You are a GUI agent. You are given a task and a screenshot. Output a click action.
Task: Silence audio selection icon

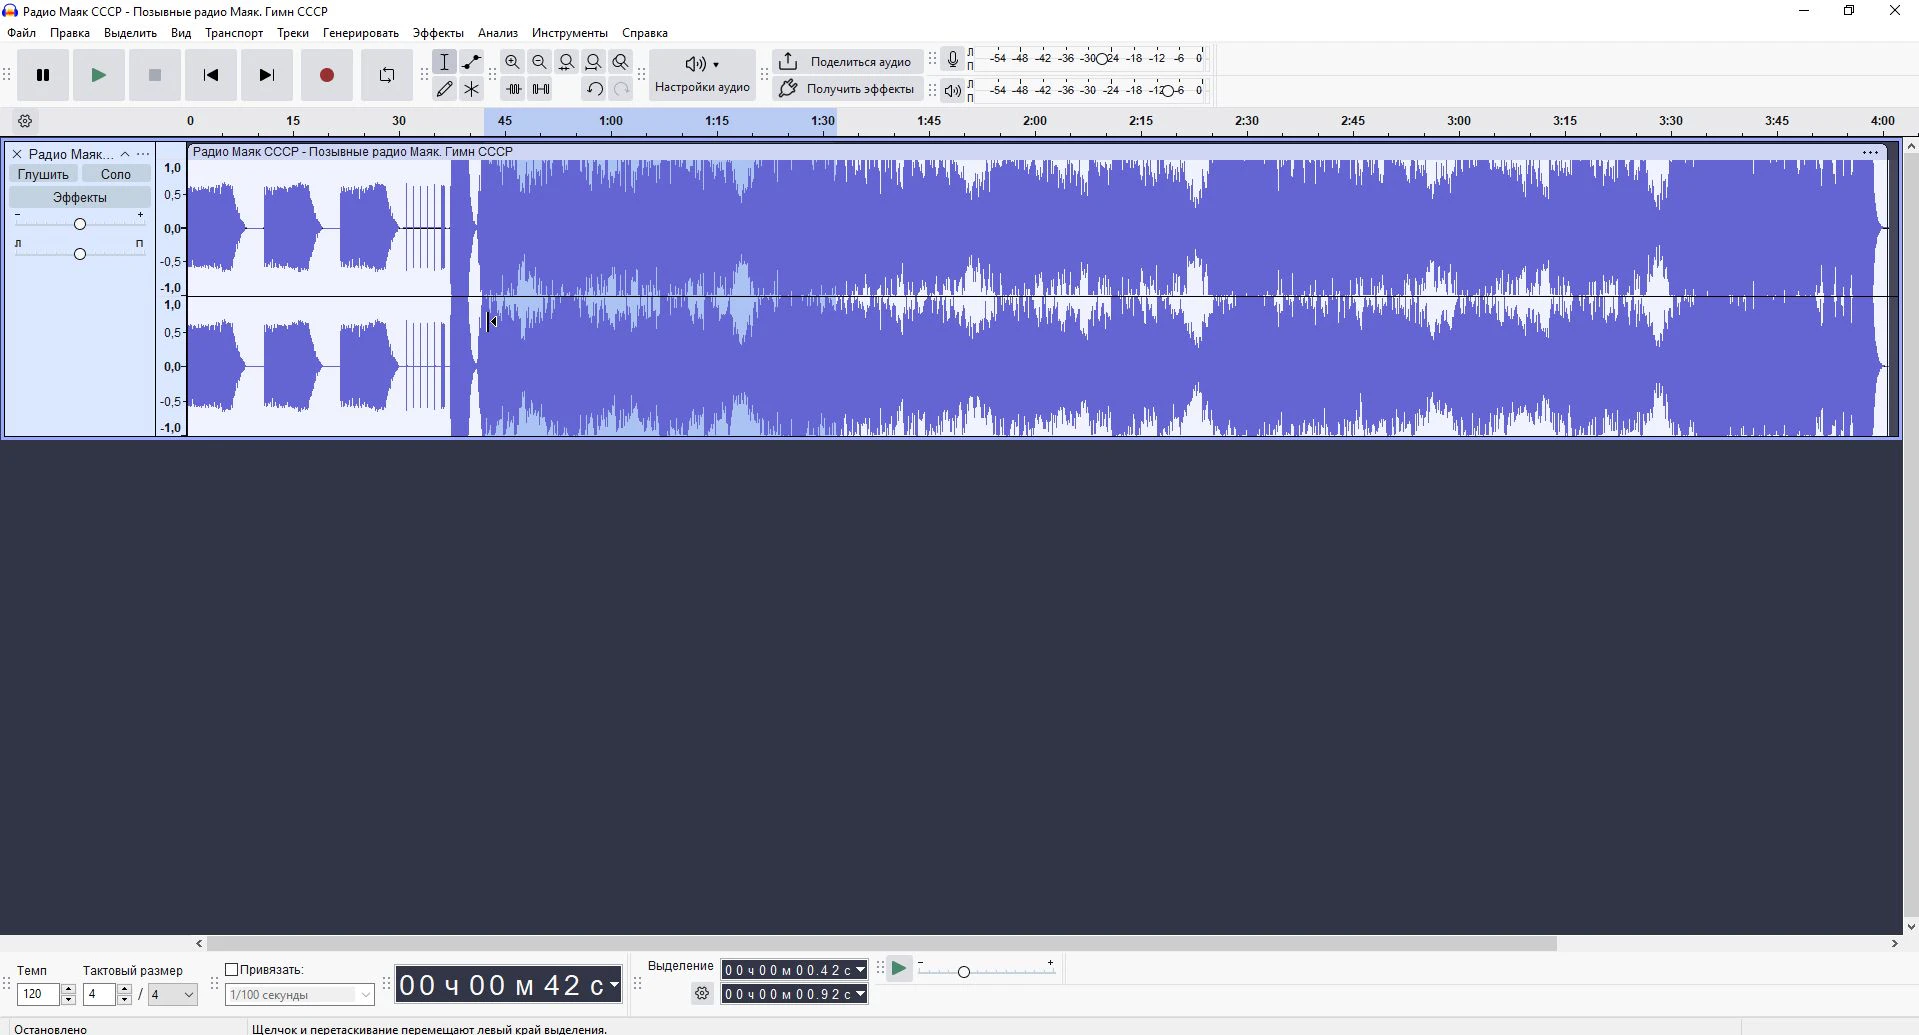tap(540, 89)
